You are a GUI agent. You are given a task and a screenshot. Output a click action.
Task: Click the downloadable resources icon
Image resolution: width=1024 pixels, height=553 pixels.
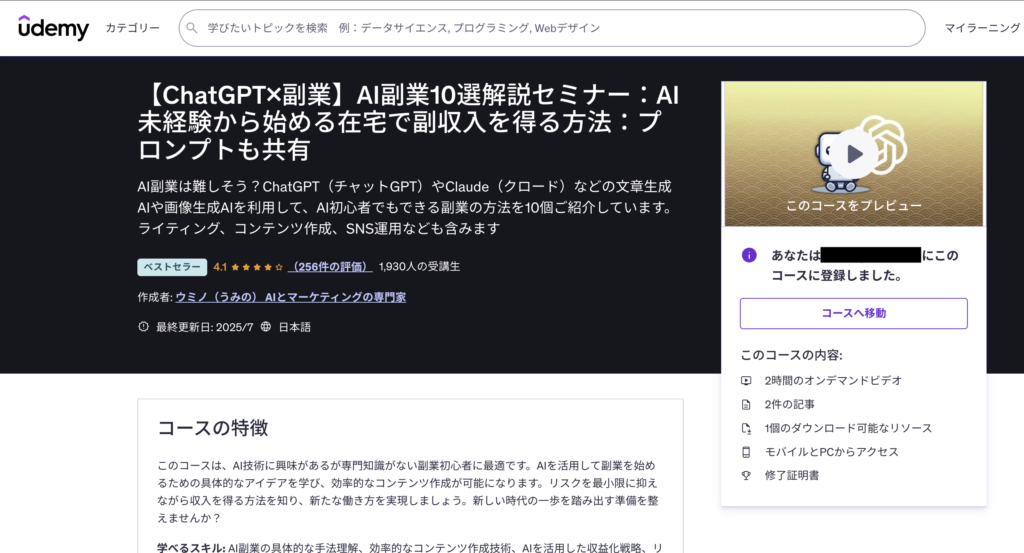[x=746, y=428]
